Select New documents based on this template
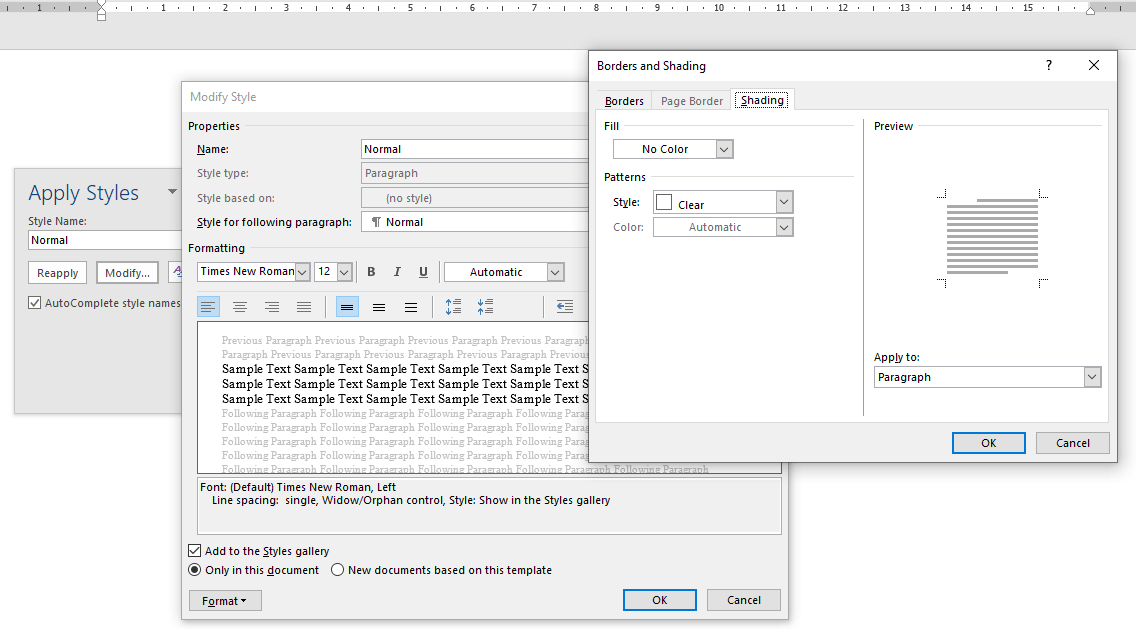 click(x=337, y=570)
